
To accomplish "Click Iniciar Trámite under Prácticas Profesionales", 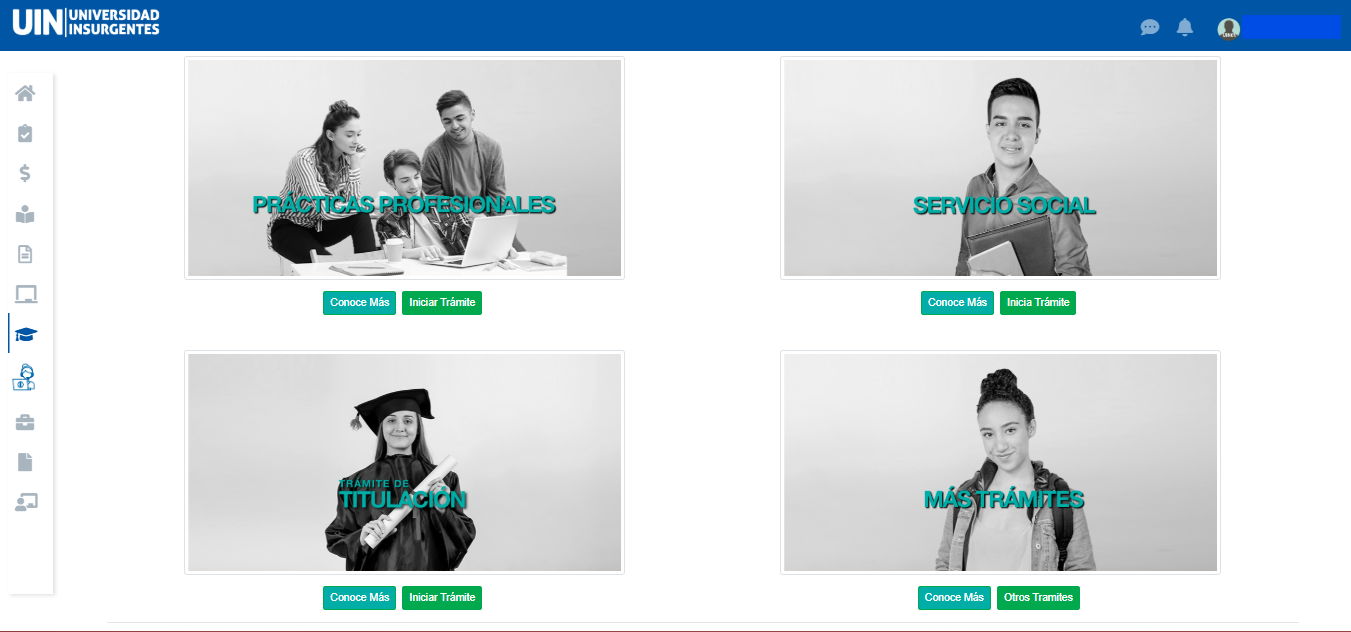I will [442, 302].
